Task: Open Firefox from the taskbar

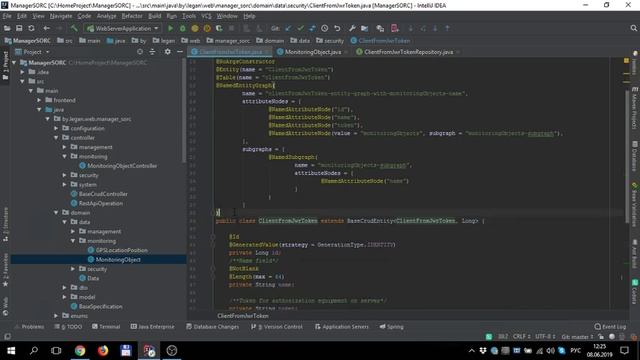Action: (103, 350)
